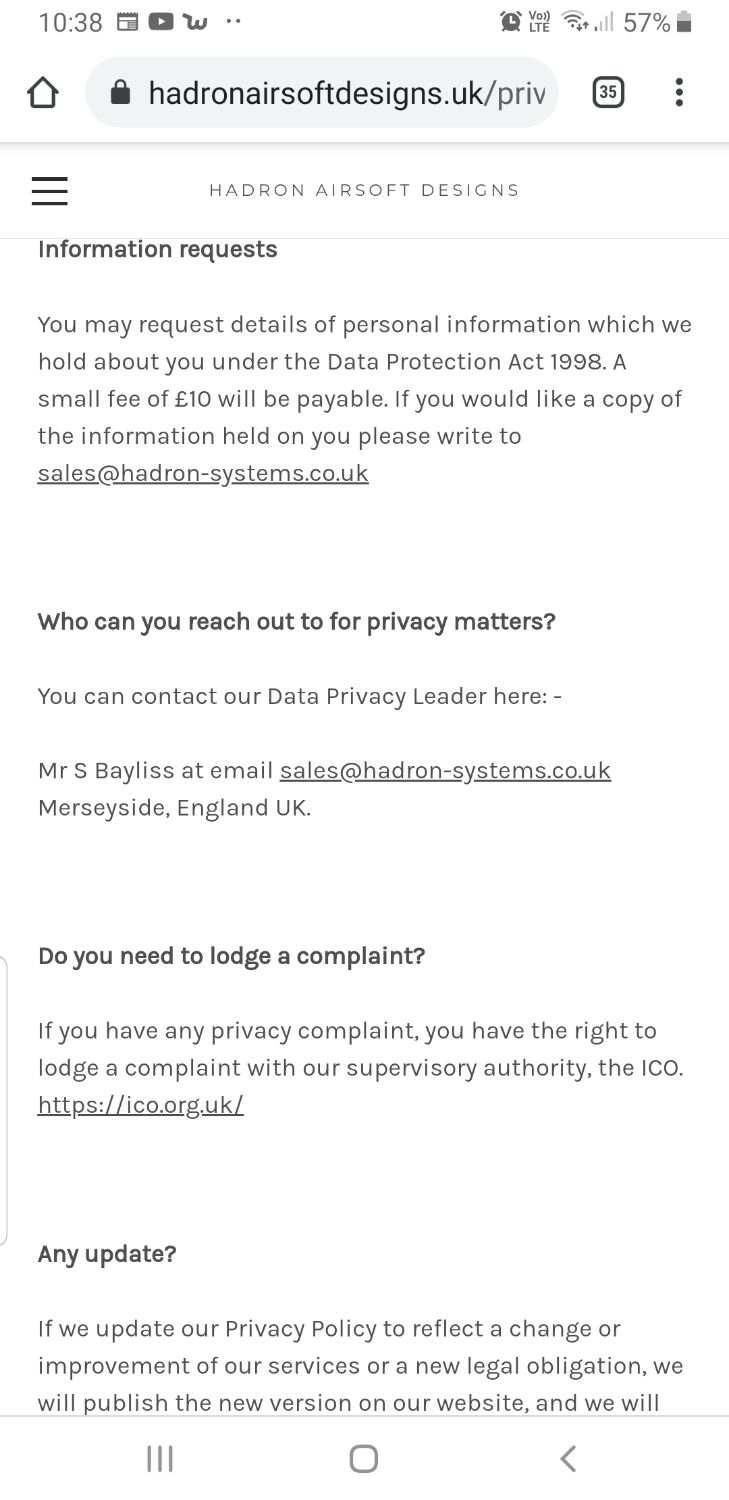Tap the hadronairsoftdesigns.uk address bar

[x=345, y=93]
